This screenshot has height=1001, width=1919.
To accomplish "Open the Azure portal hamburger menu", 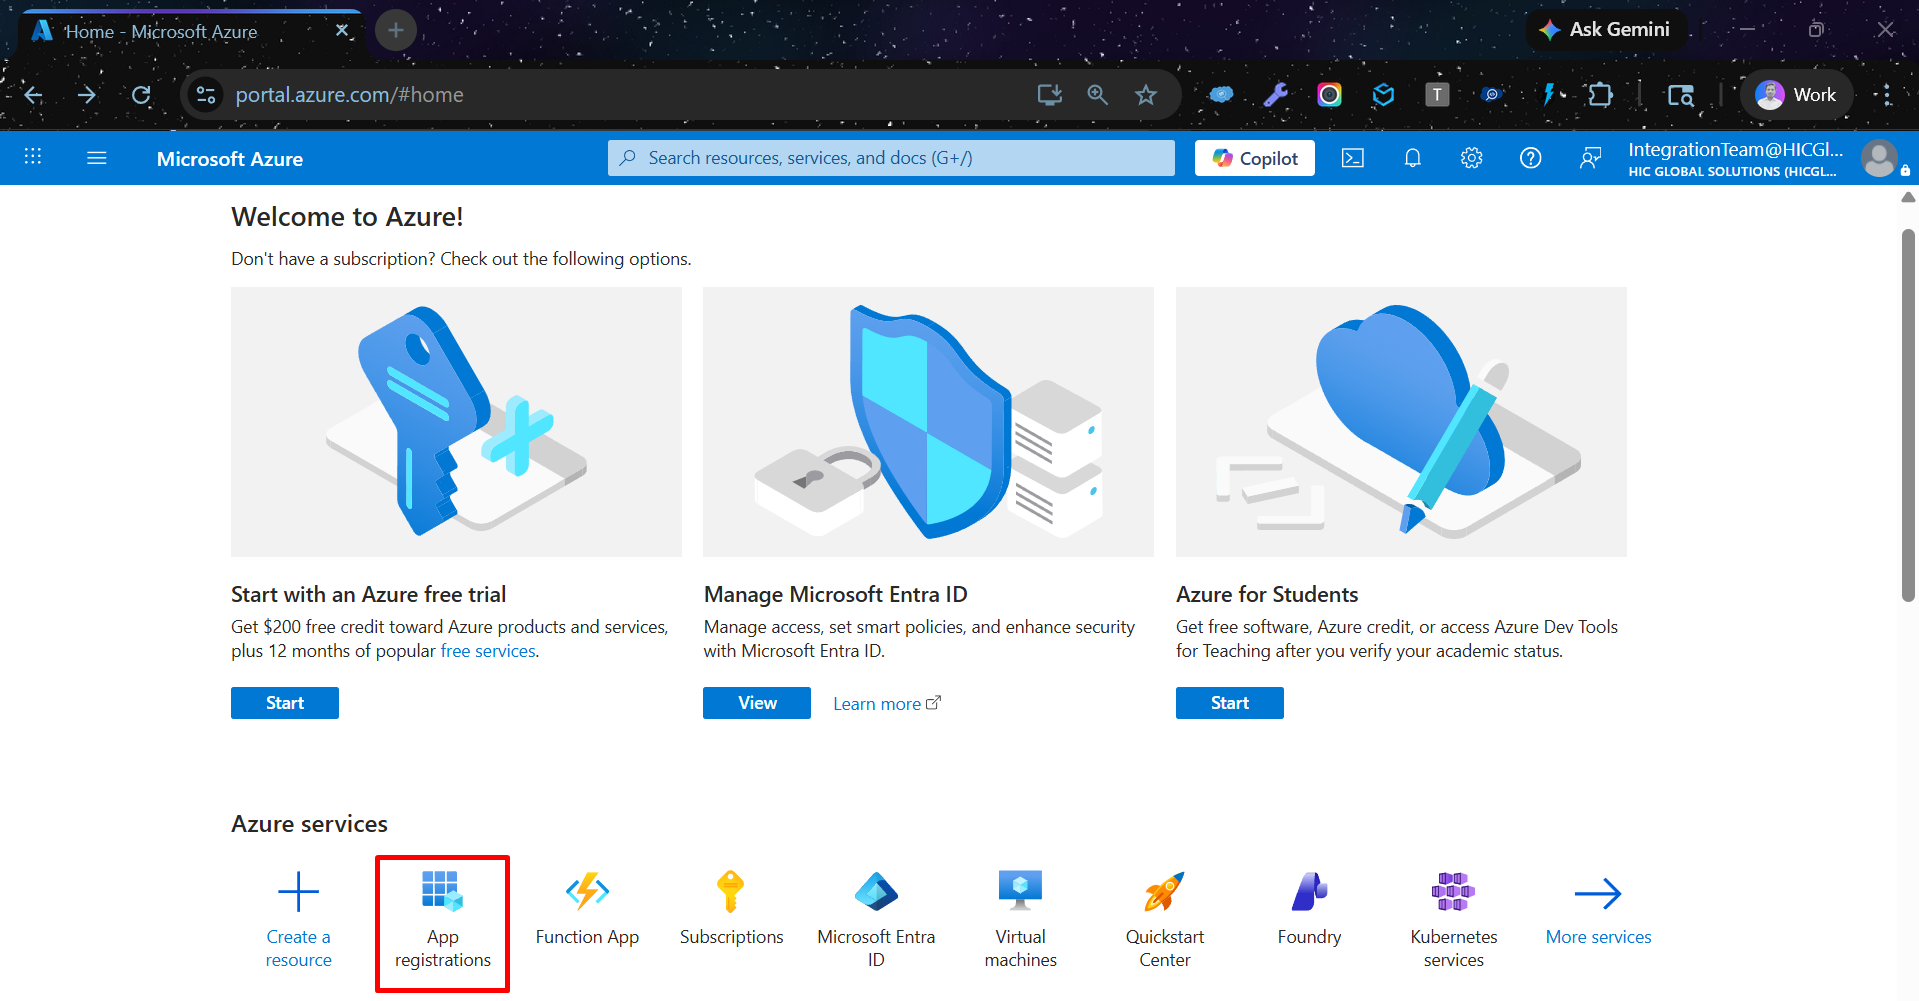I will click(97, 158).
